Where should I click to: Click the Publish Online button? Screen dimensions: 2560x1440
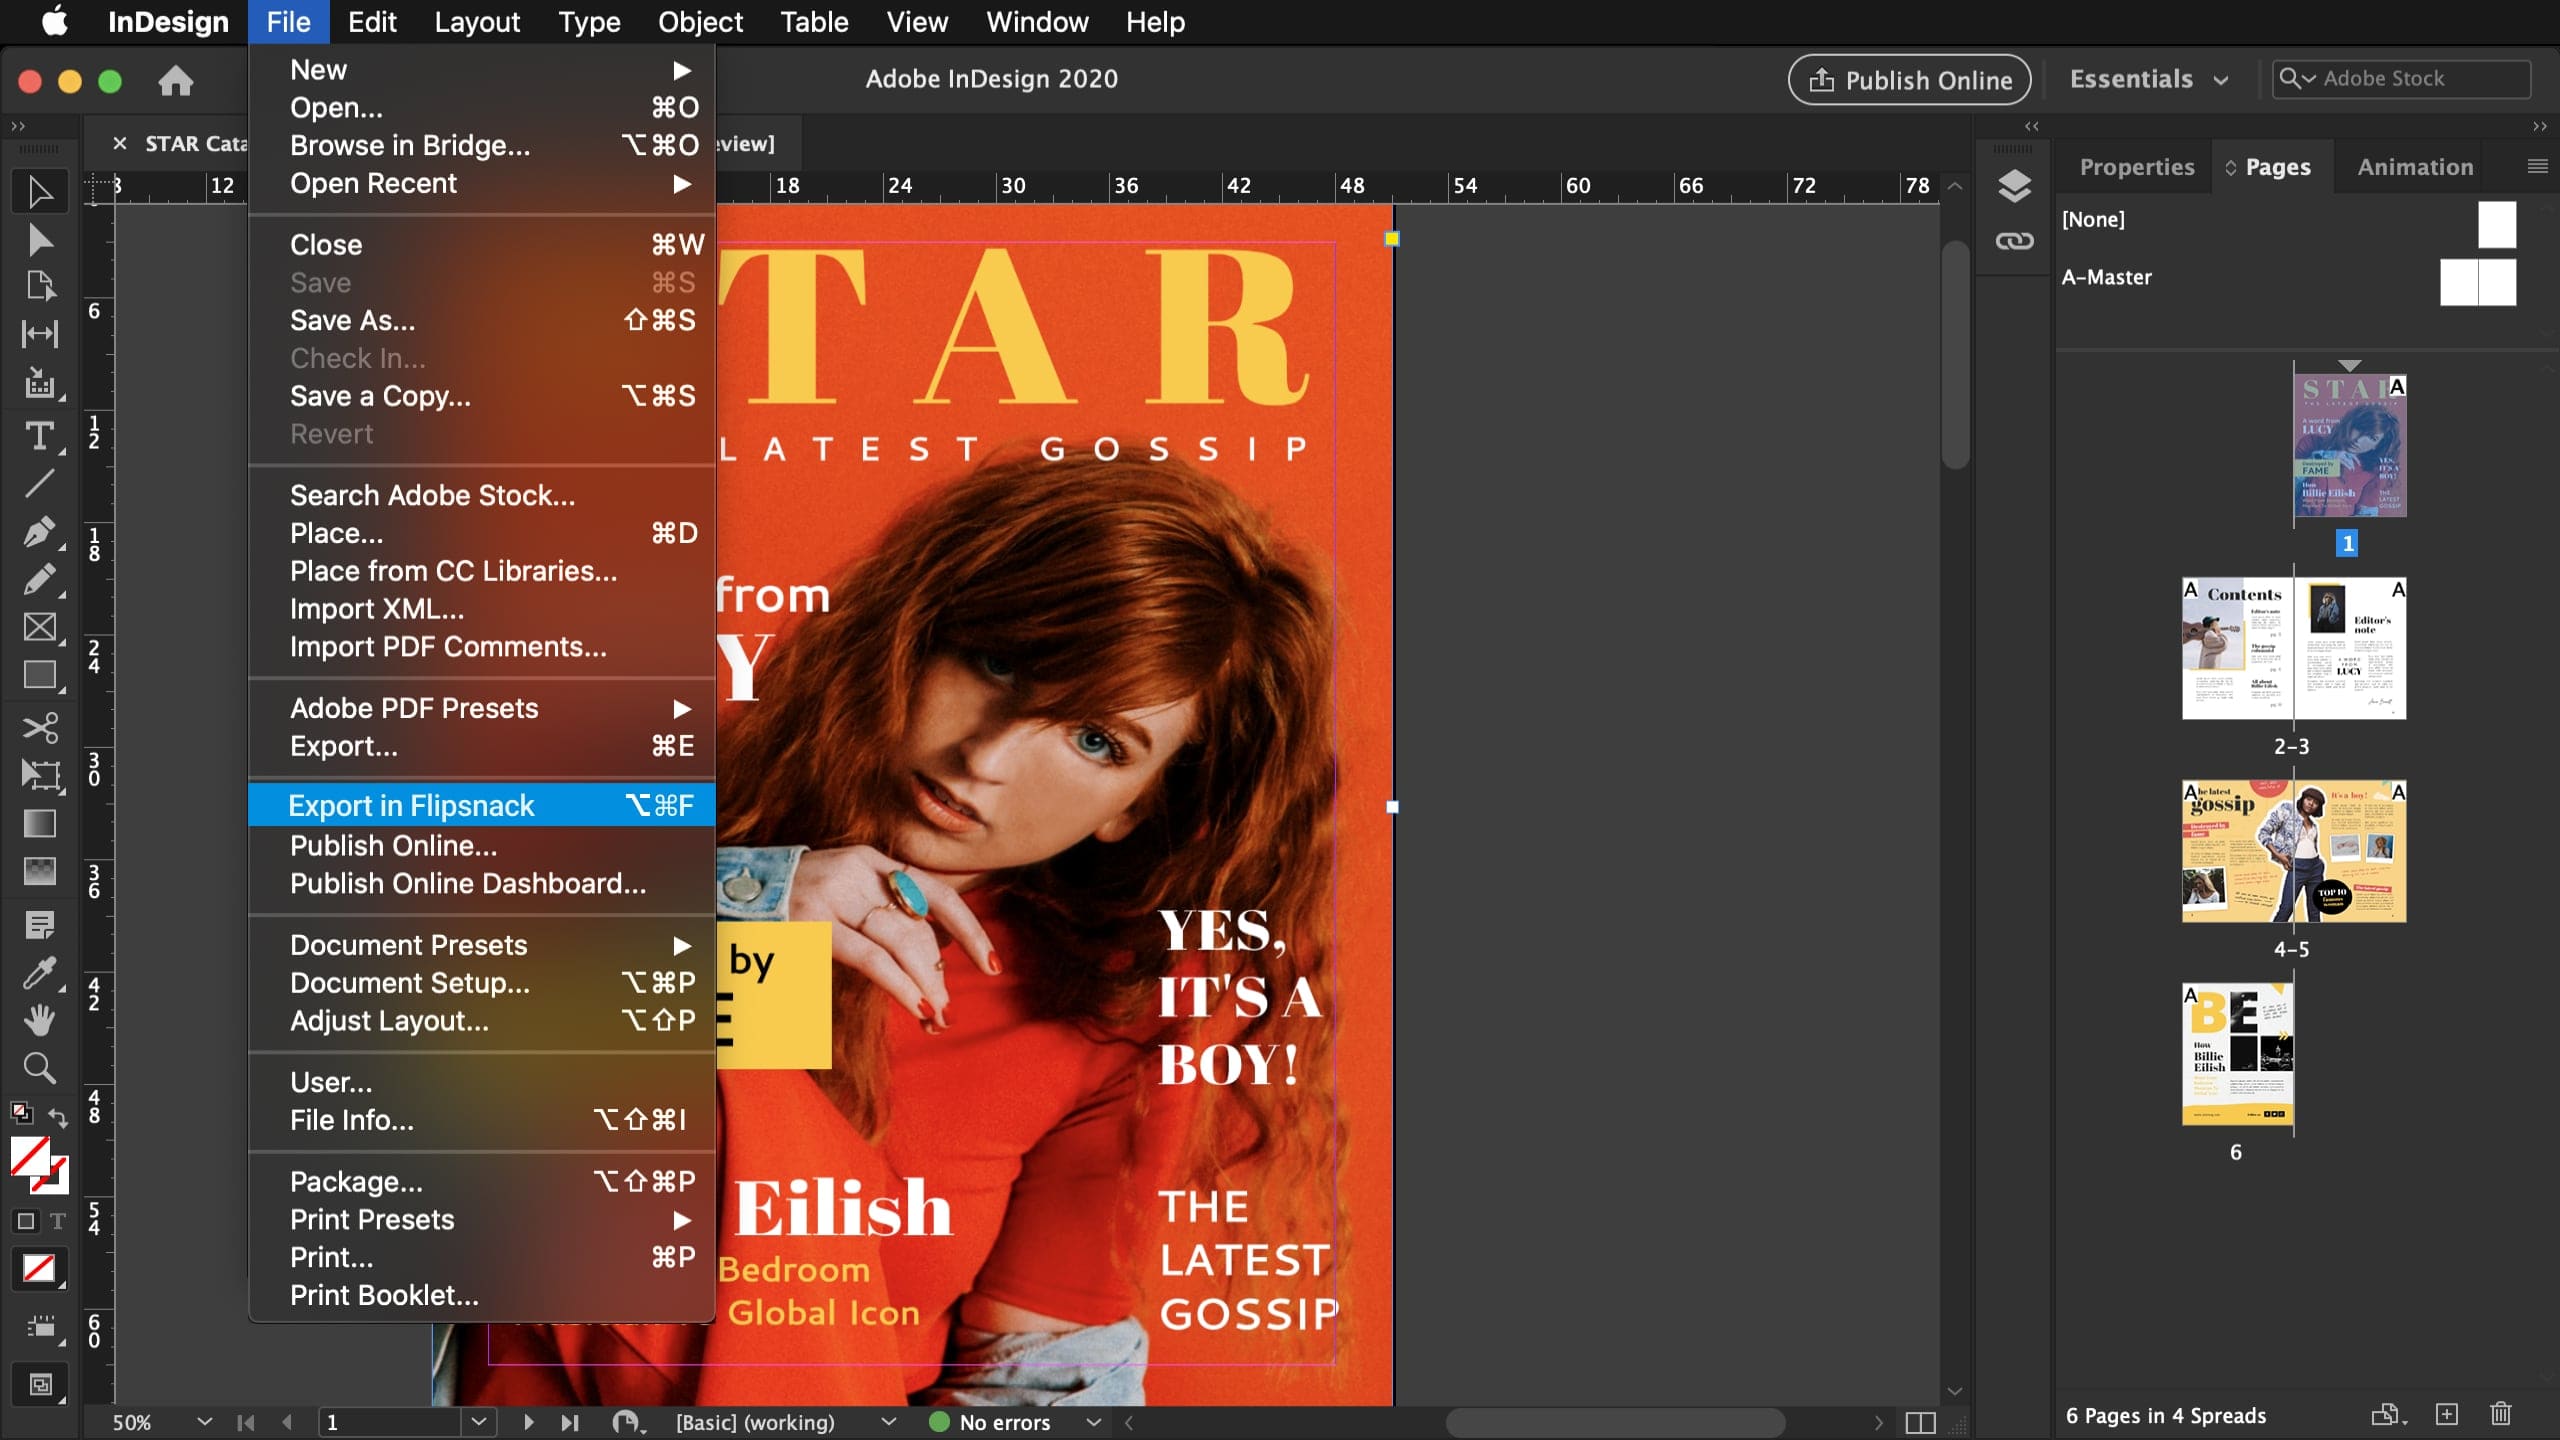pos(1909,80)
